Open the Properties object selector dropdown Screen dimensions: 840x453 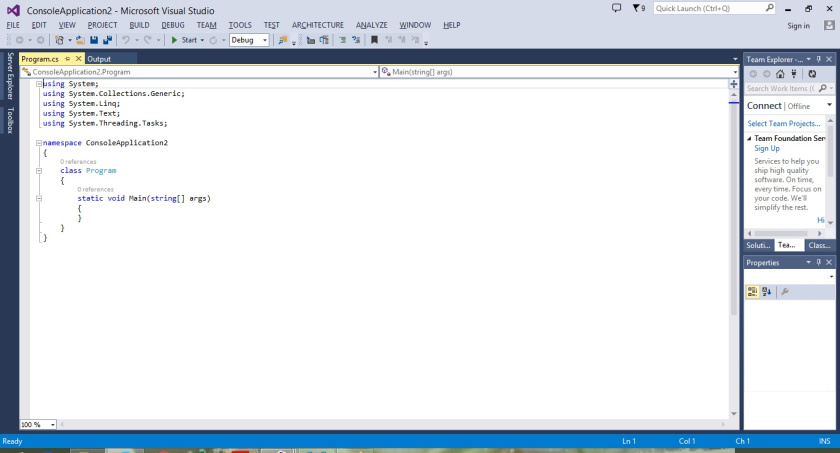[x=831, y=277]
